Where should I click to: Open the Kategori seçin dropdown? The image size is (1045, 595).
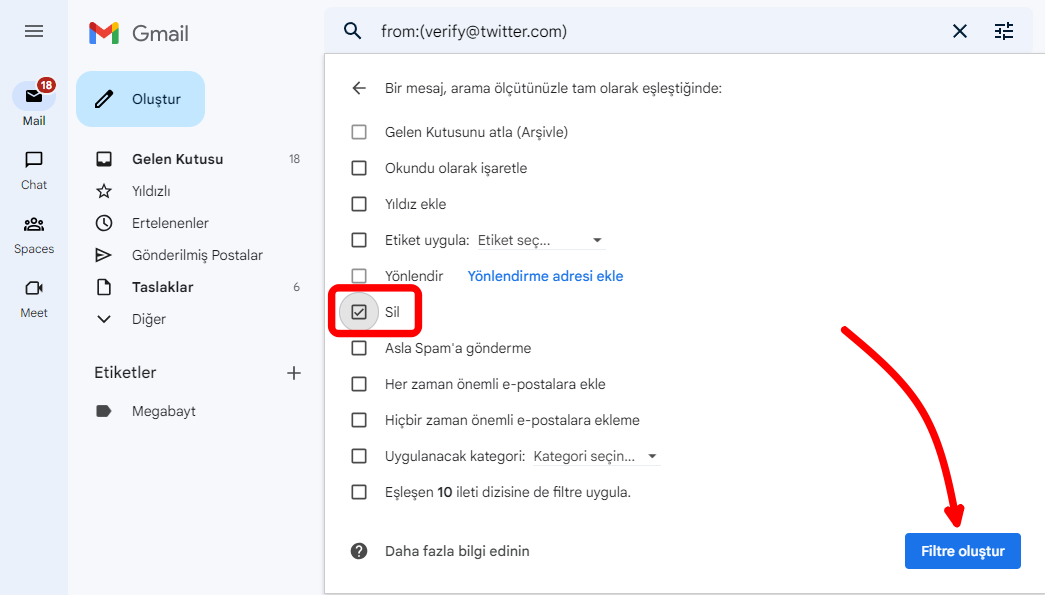tap(596, 456)
